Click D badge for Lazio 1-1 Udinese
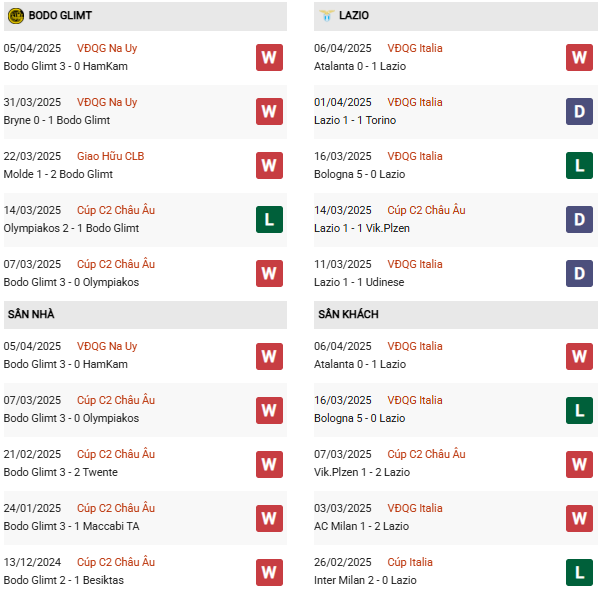The width and height of the screenshot is (600, 594). tap(579, 273)
